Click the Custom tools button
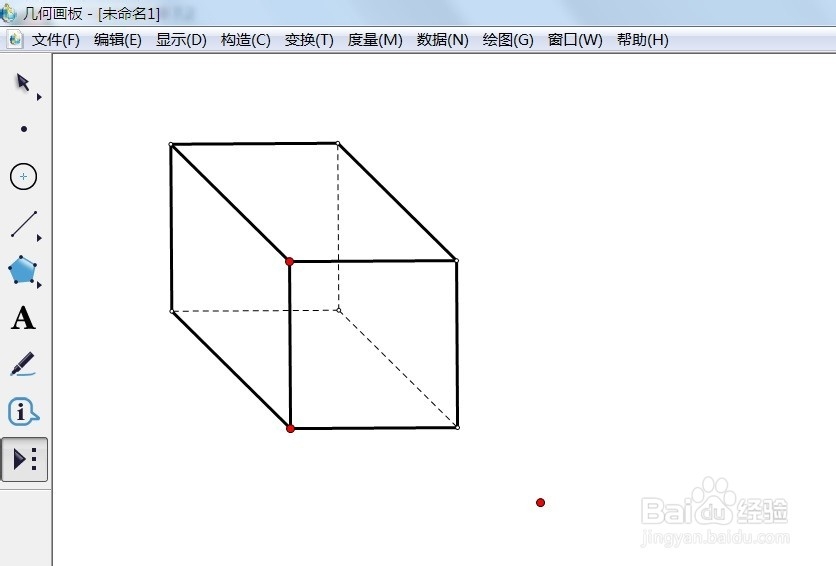The height and width of the screenshot is (566, 836). point(25,459)
